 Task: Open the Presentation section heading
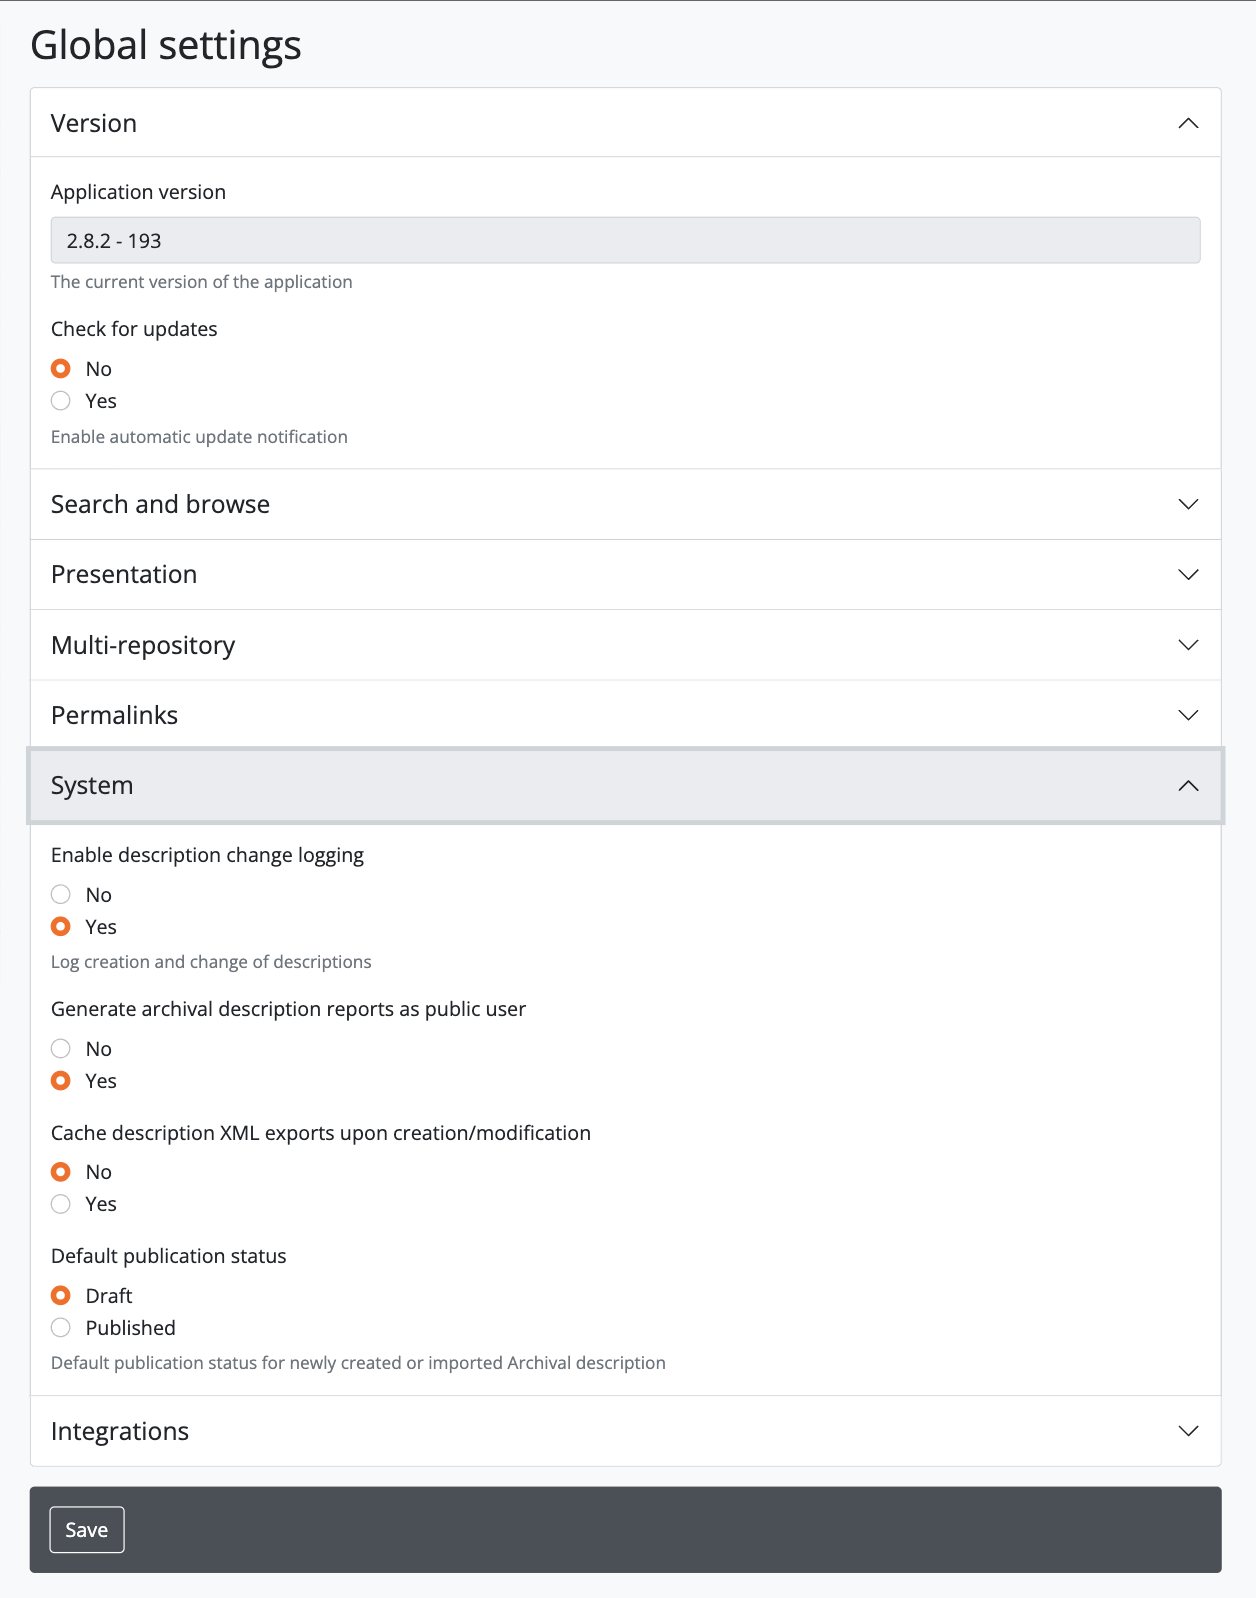[124, 575]
